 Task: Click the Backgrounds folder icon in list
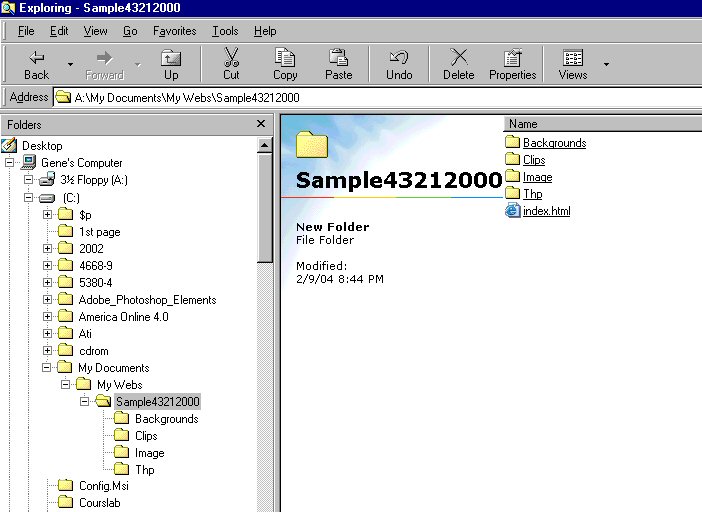click(513, 142)
